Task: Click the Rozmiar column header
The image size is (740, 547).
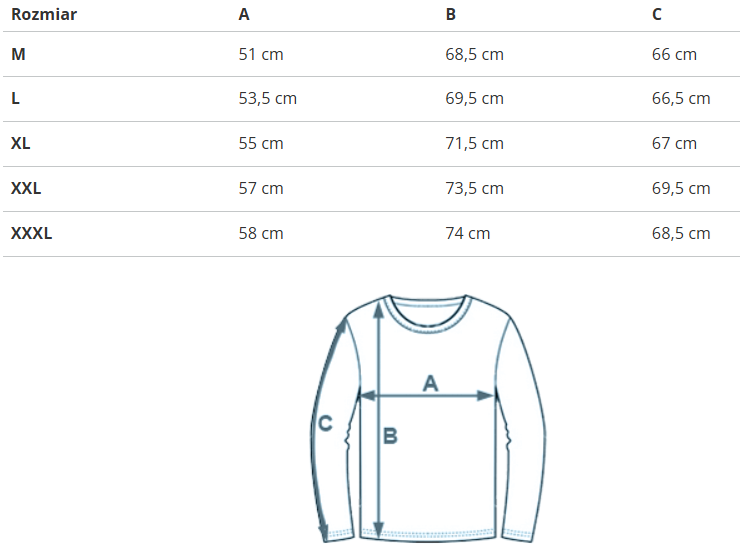Action: 44,14
